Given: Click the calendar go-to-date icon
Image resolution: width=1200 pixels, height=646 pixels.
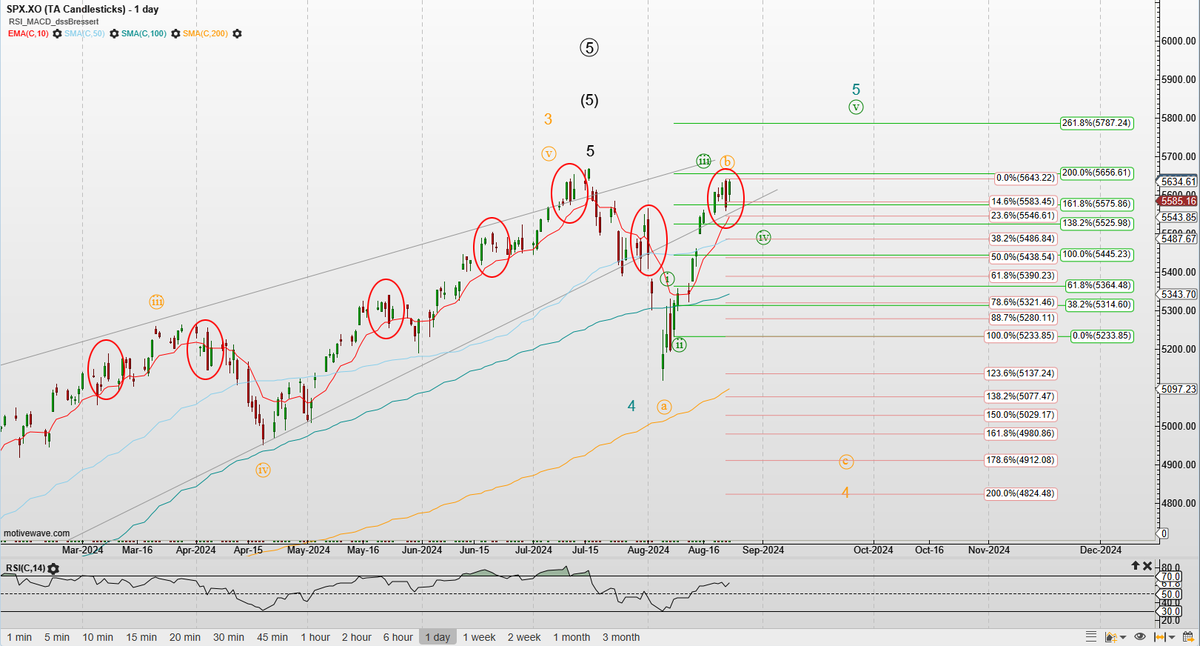Looking at the screenshot, I should point(1188,637).
